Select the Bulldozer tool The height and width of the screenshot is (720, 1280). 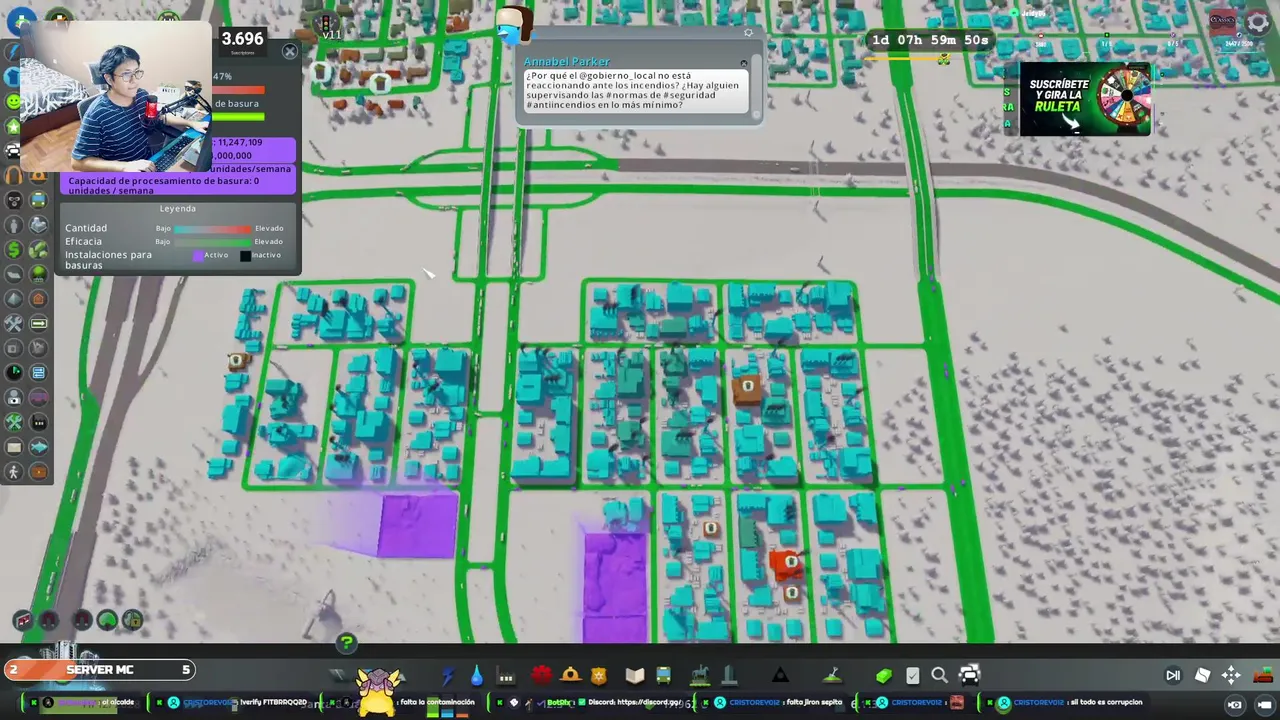(1262, 675)
